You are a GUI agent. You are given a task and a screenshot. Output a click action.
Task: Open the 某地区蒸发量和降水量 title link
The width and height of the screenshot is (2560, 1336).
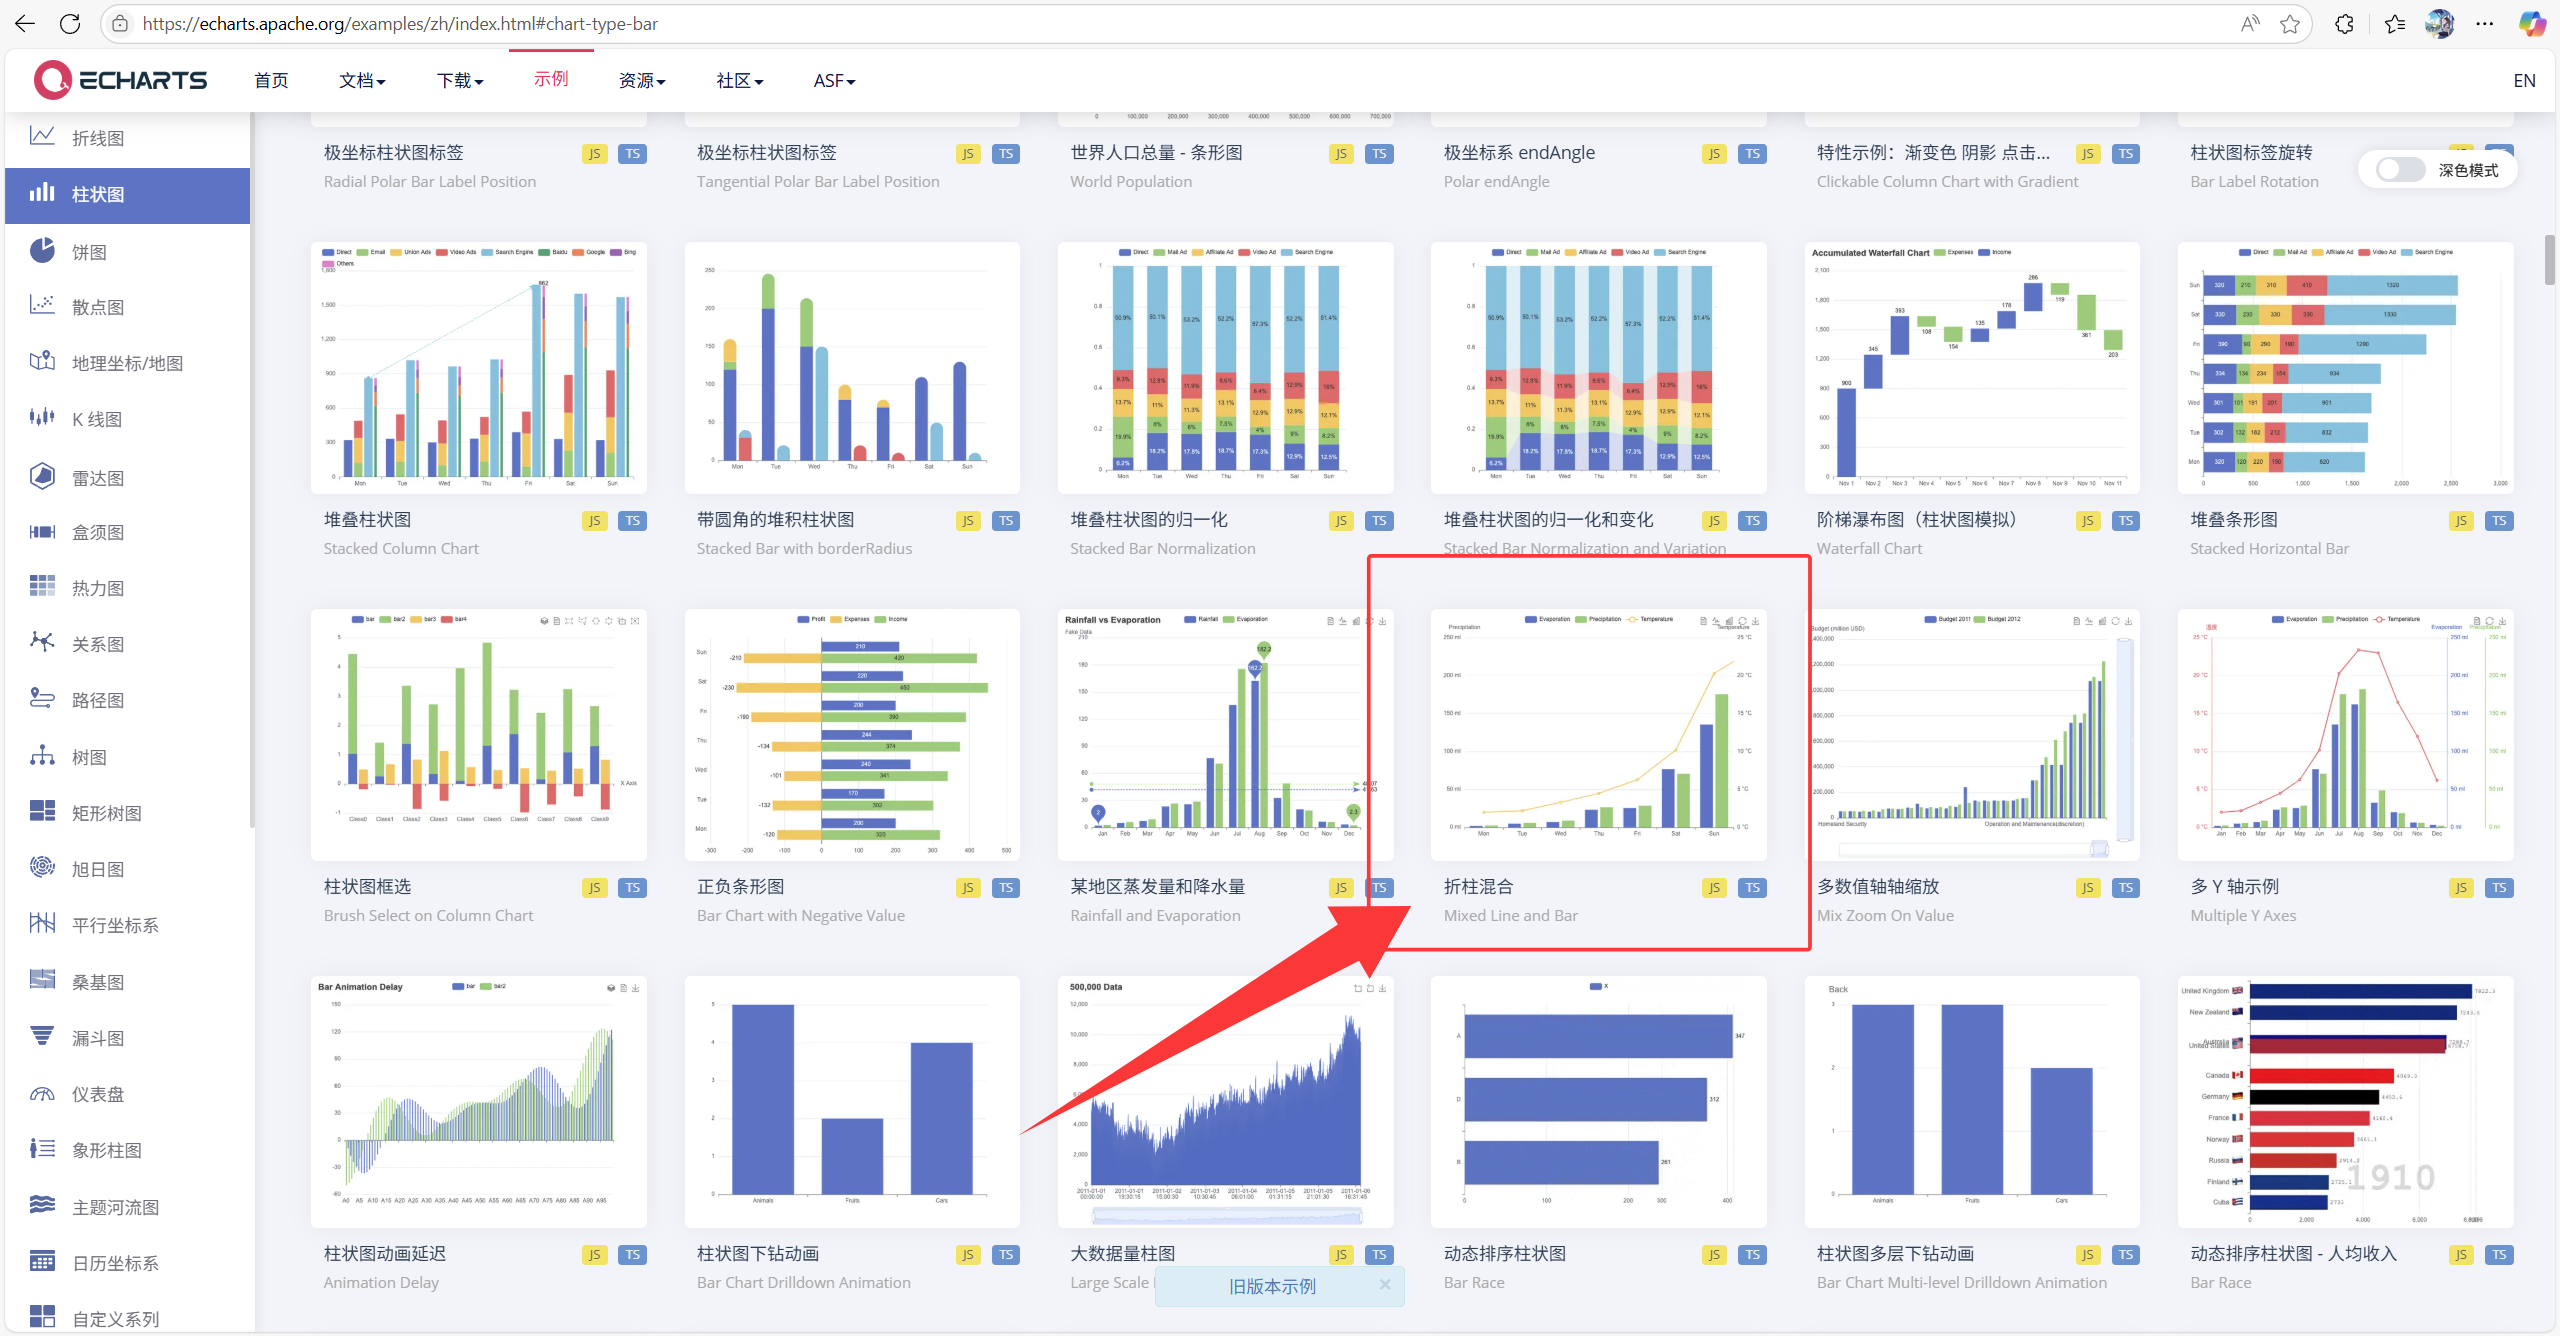(1157, 887)
